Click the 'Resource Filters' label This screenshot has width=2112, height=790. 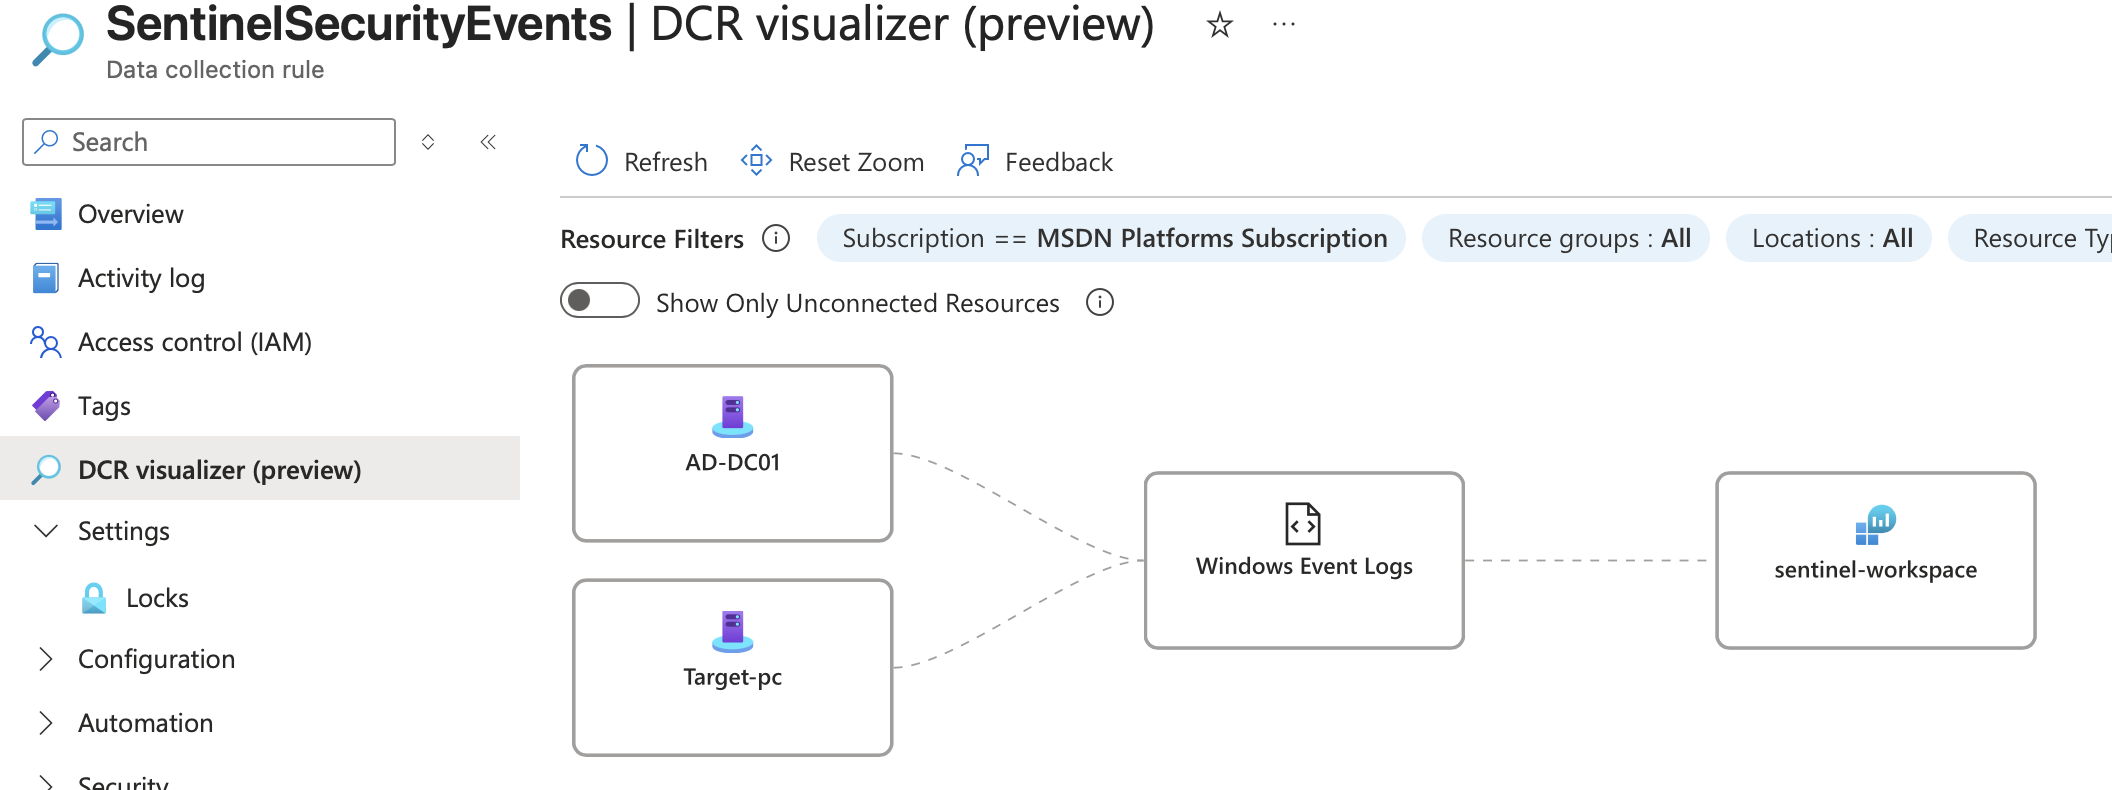(652, 239)
